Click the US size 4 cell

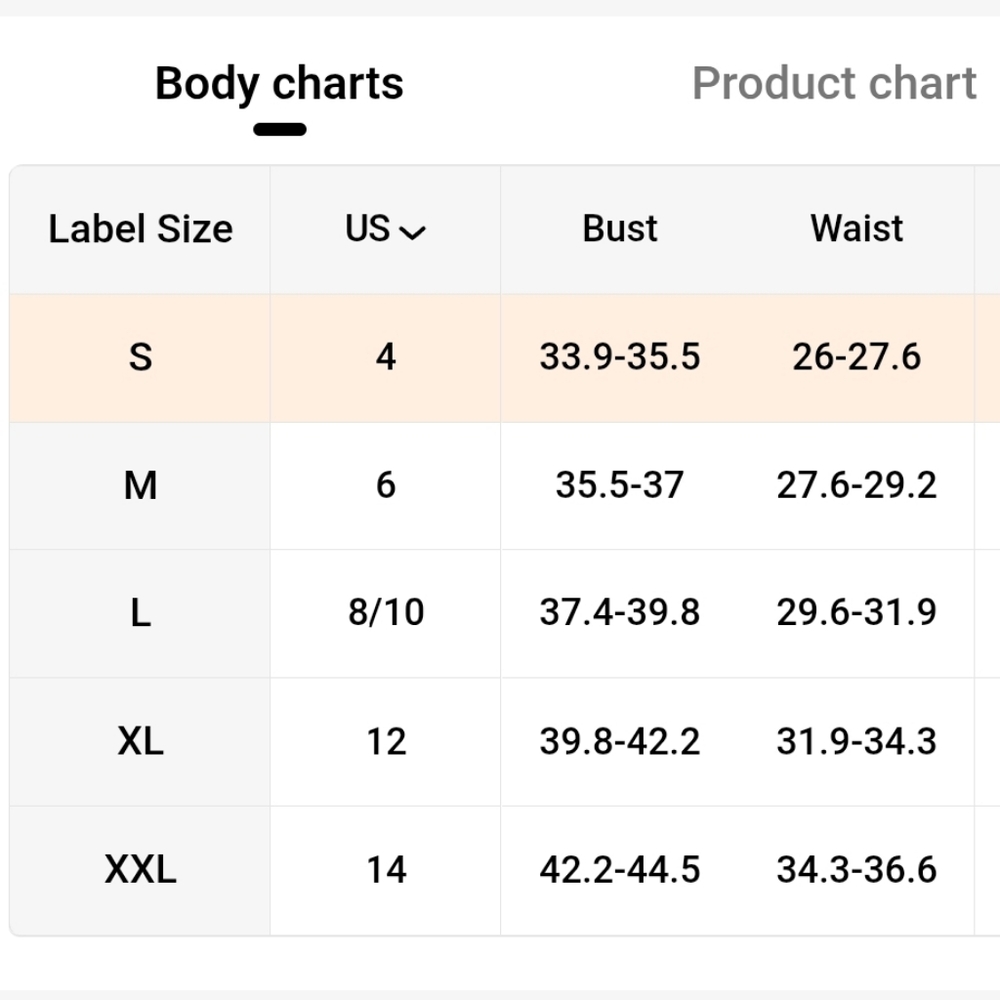[x=385, y=358]
